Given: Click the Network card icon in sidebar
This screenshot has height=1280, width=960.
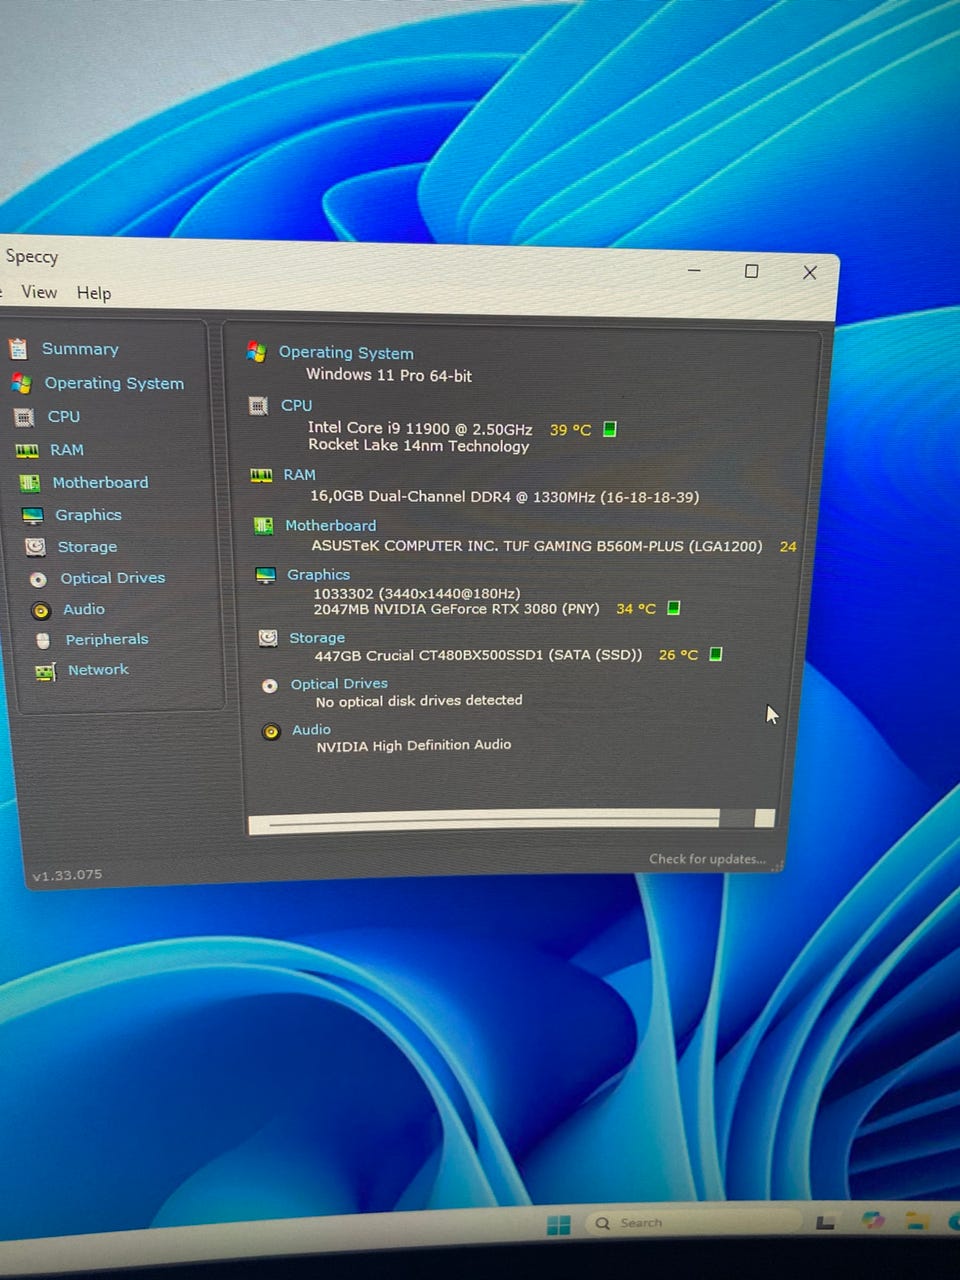Looking at the screenshot, I should pyautogui.click(x=45, y=671).
